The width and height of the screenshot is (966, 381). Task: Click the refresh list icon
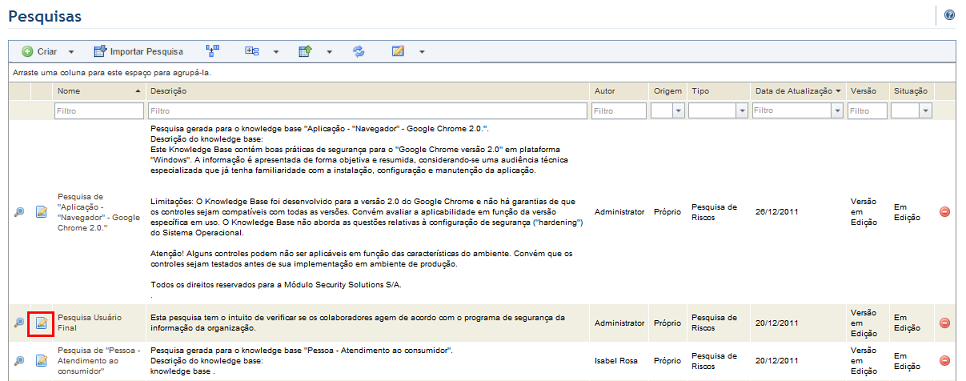359,51
